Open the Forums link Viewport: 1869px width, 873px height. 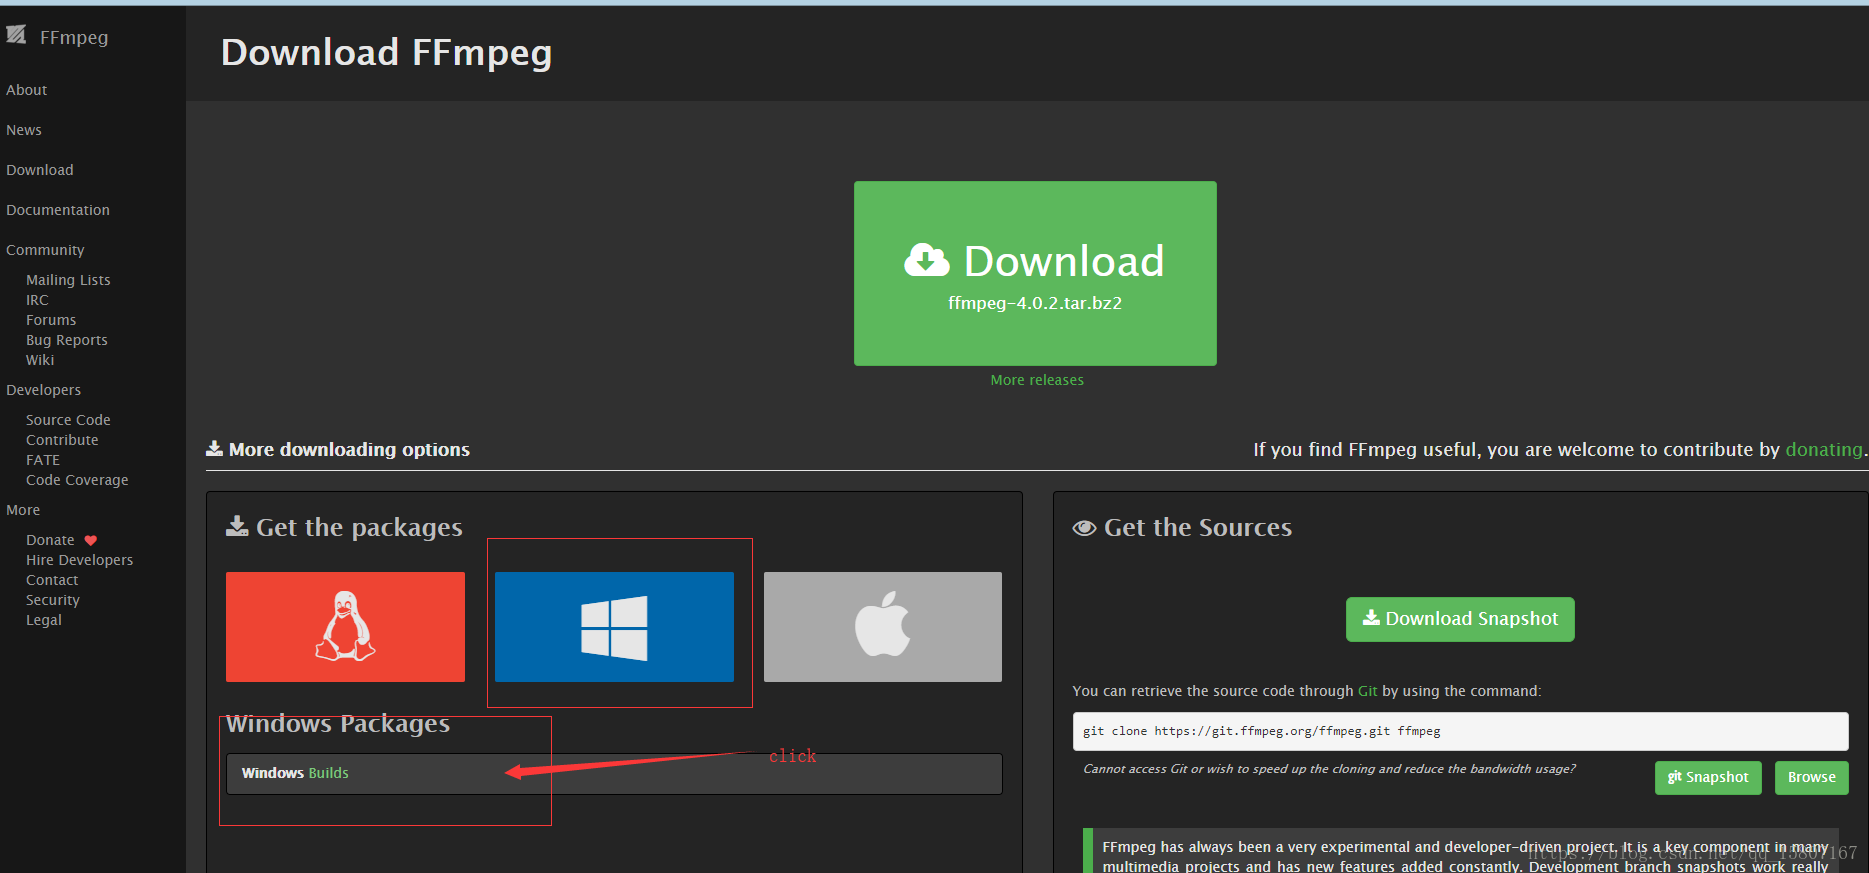click(51, 320)
